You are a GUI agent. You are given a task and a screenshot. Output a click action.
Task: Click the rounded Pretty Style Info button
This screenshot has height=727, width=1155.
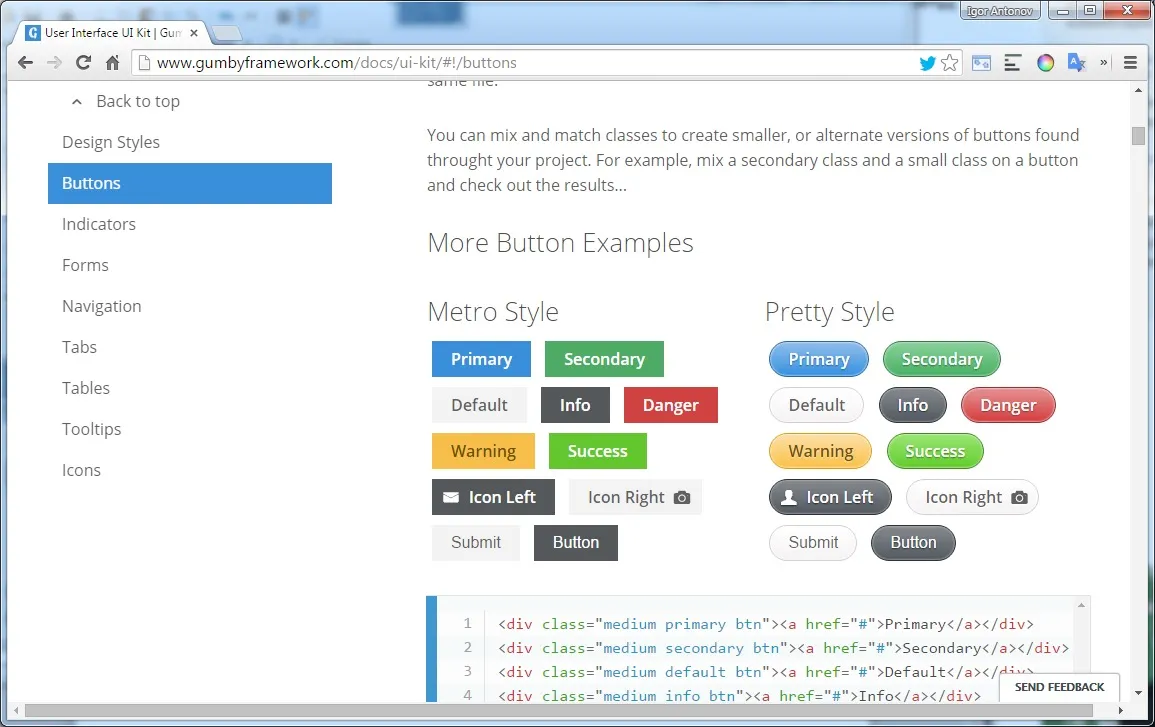(912, 405)
